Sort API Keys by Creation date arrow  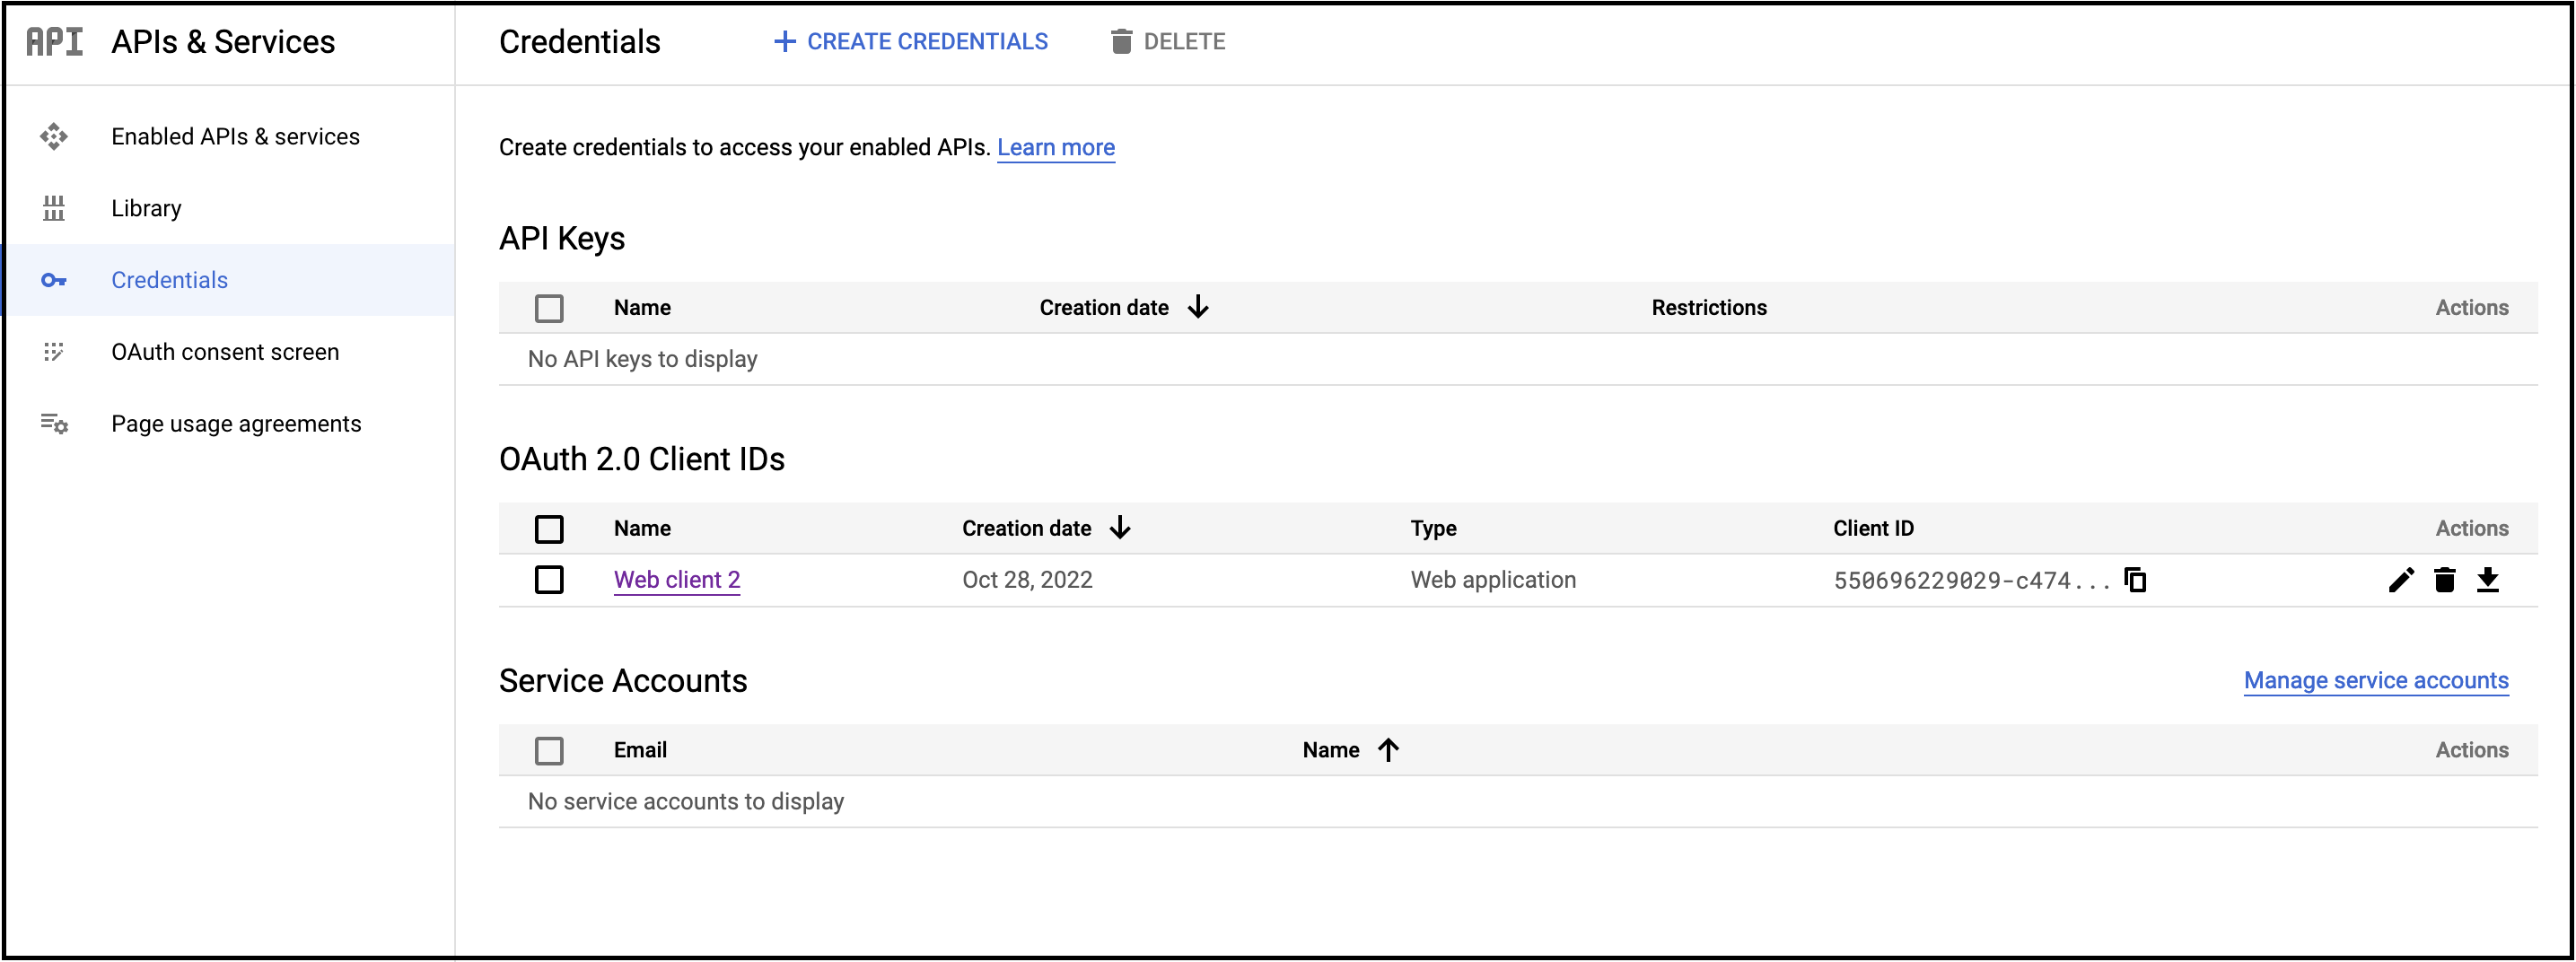click(1198, 307)
